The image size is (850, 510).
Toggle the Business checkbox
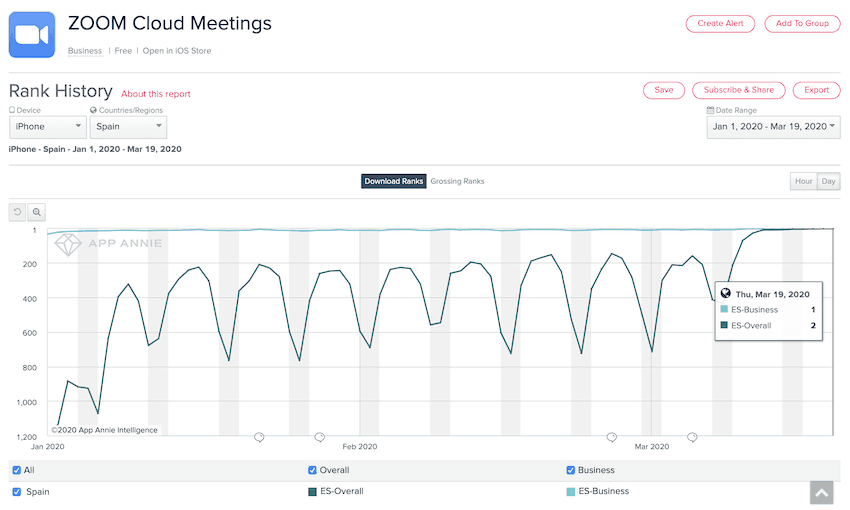point(572,470)
